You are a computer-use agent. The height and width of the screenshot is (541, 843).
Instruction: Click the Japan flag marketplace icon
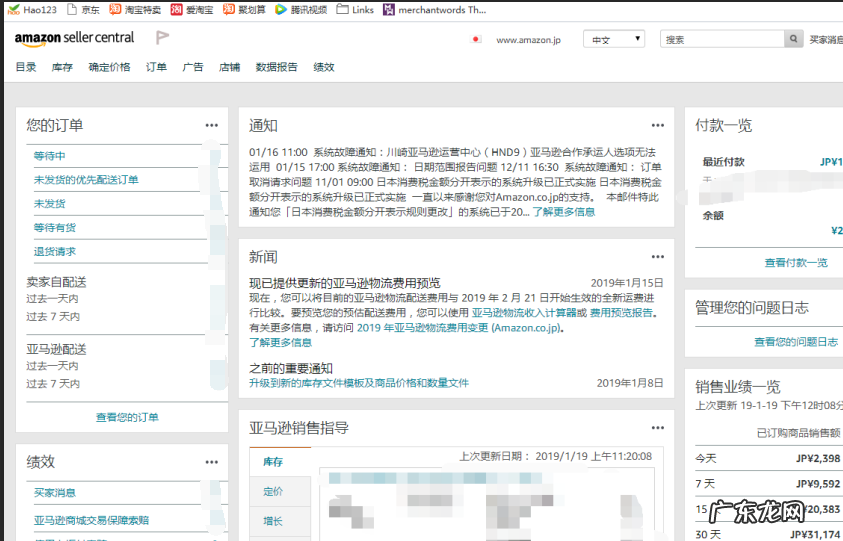(475, 39)
